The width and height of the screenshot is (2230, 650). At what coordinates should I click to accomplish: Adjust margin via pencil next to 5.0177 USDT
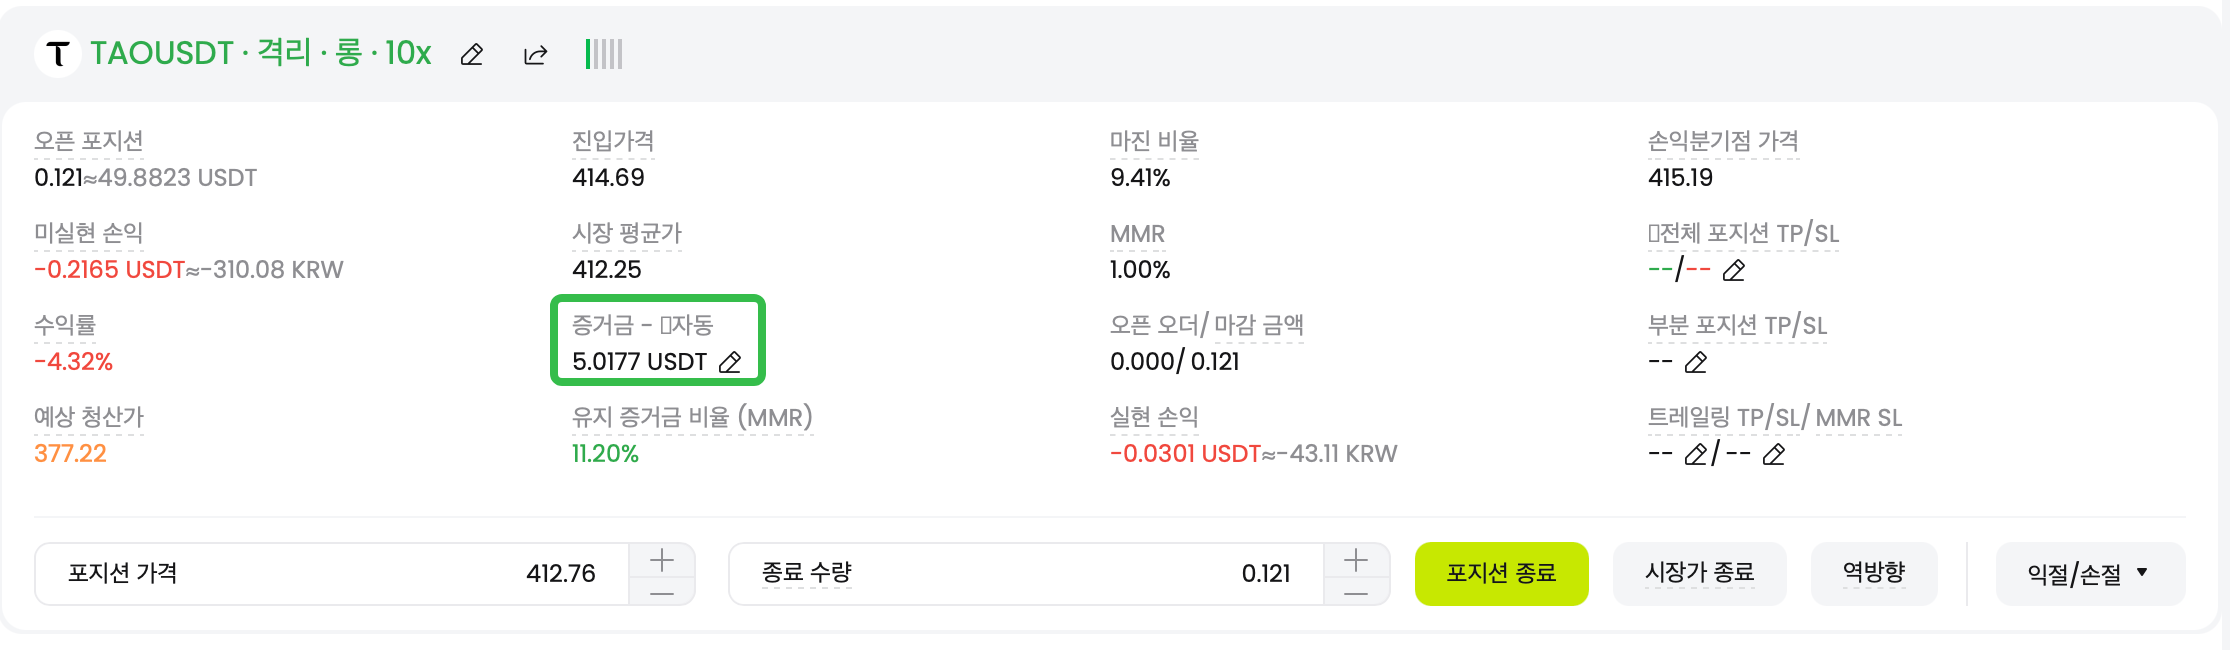pyautogui.click(x=729, y=362)
